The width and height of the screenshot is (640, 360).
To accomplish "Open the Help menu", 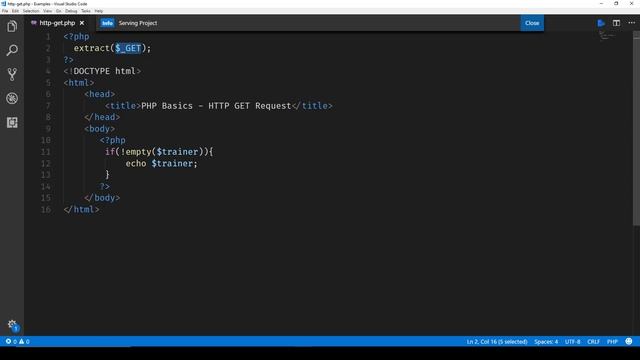I will point(99,11).
